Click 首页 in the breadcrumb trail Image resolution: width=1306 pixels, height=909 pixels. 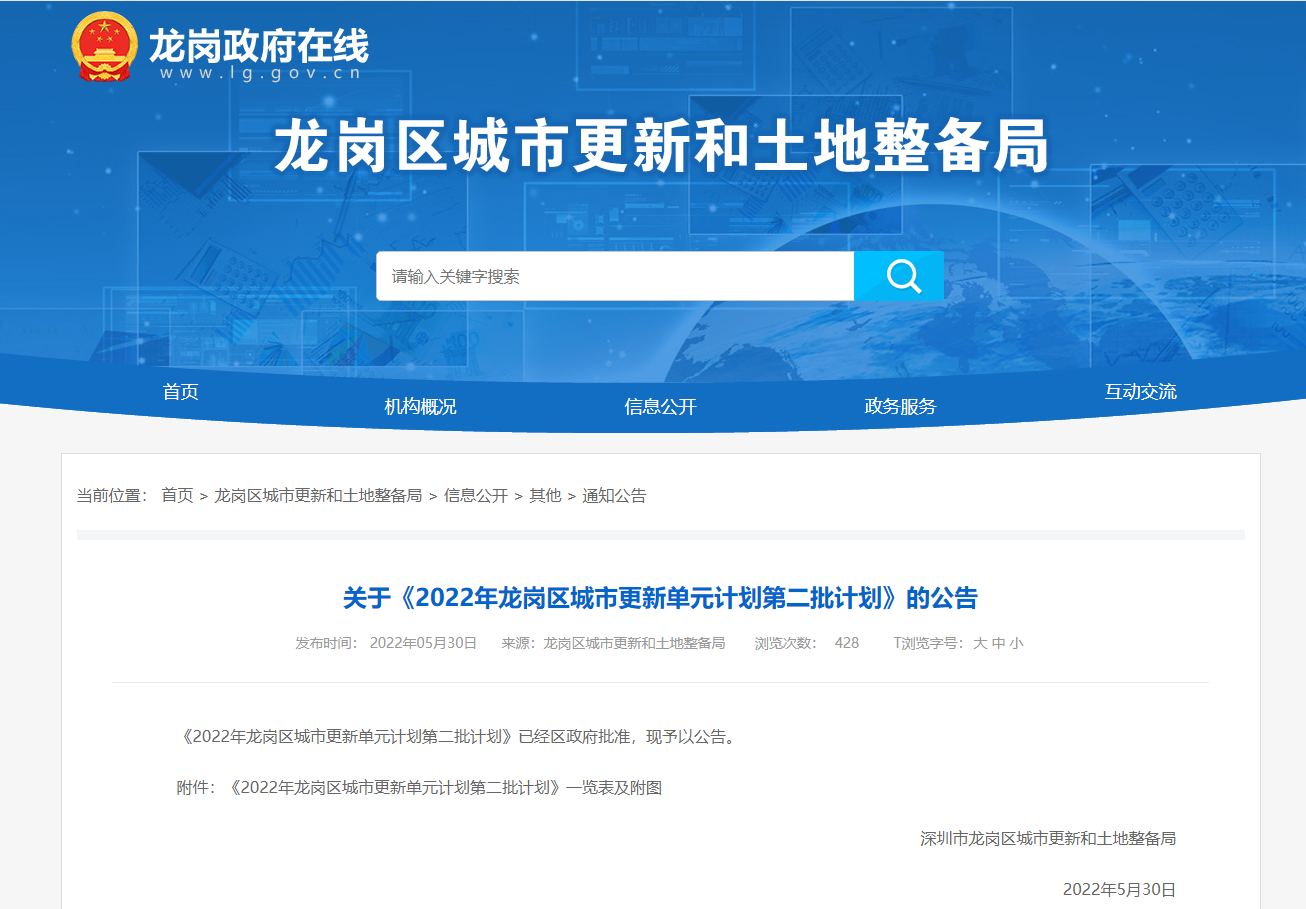tap(177, 496)
